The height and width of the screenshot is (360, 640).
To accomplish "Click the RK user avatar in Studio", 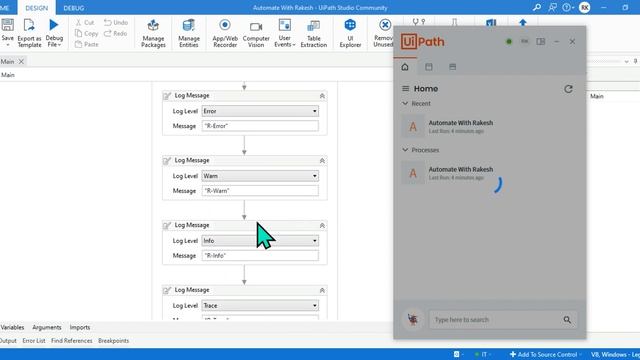I will click(x=584, y=7).
